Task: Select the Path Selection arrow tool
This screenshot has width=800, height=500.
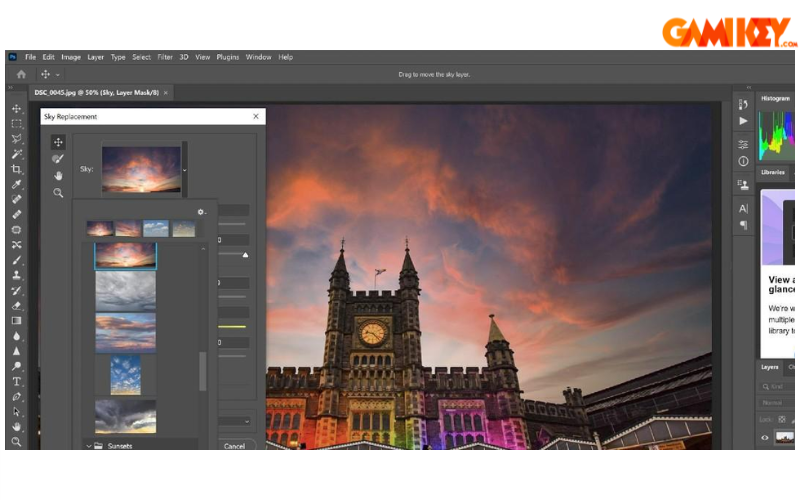Action: (x=16, y=411)
